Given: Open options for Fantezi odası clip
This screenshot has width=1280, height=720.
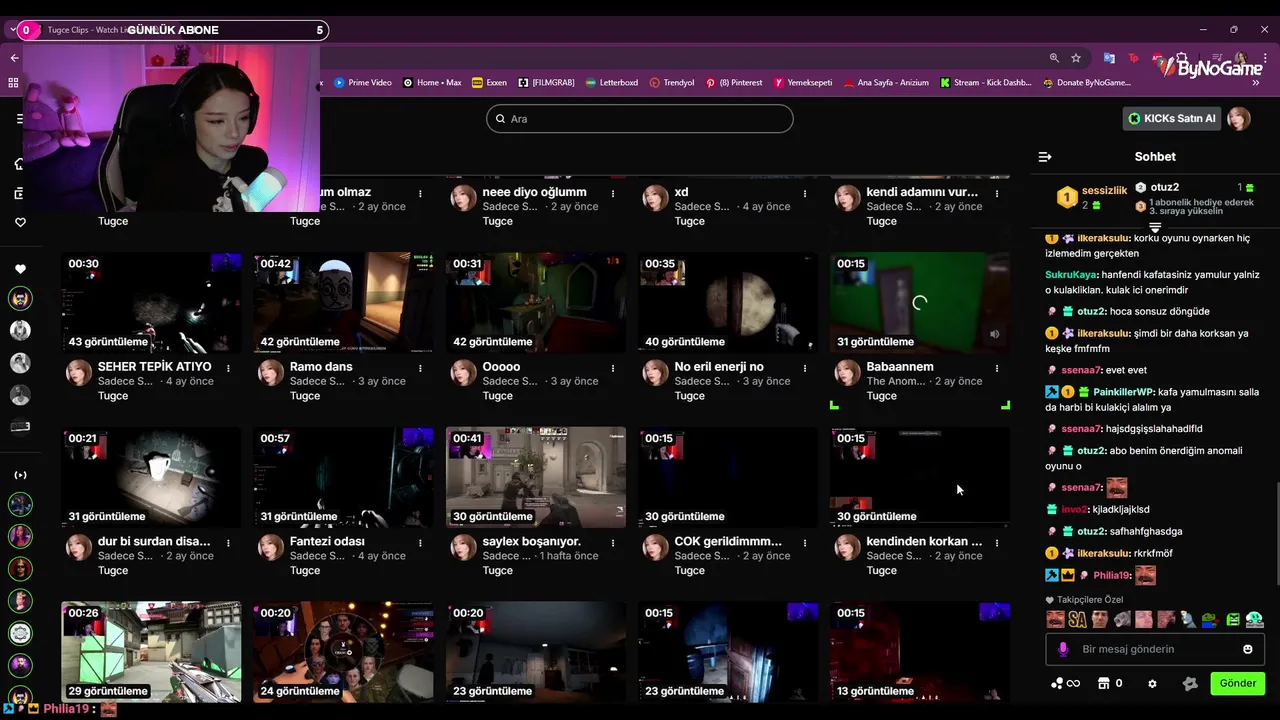Looking at the screenshot, I should pyautogui.click(x=420, y=543).
